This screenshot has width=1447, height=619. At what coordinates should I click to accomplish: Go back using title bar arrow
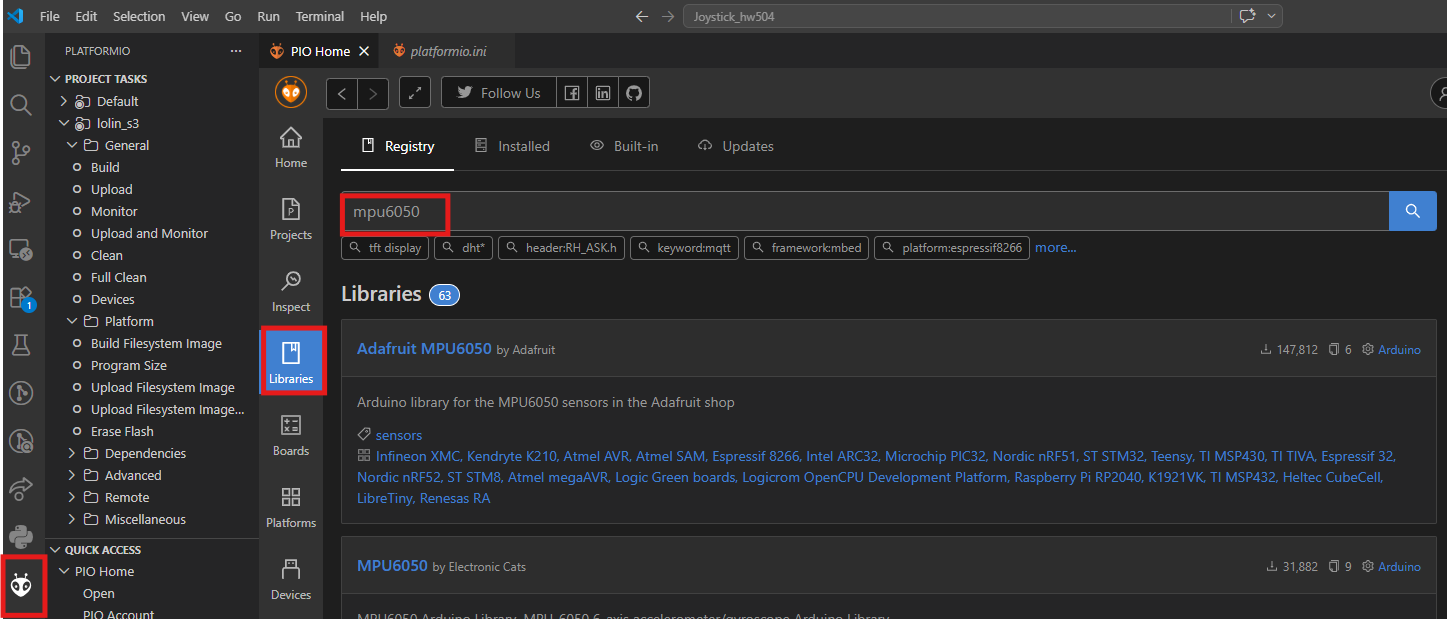[x=643, y=16]
